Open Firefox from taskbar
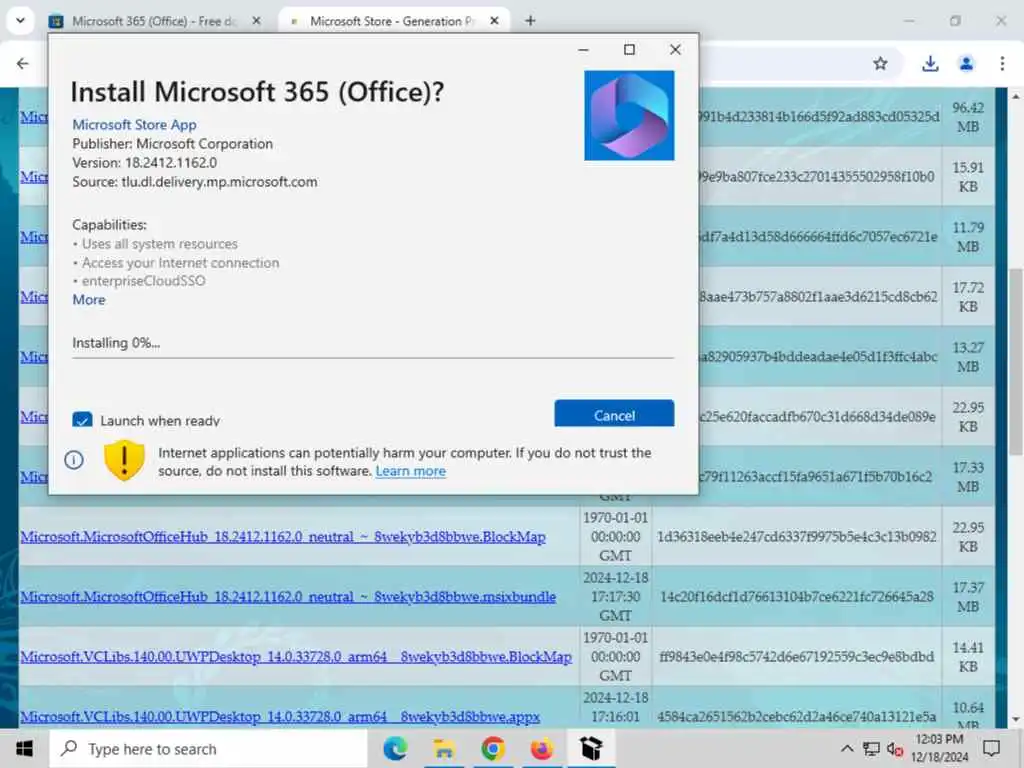 [x=541, y=748]
